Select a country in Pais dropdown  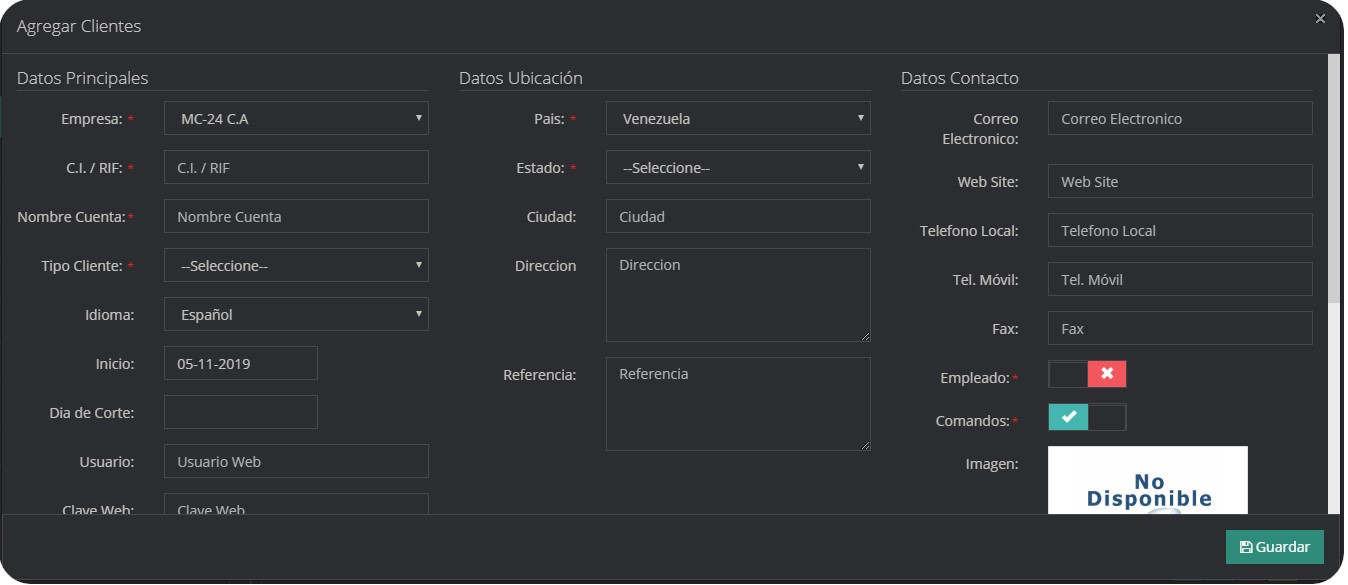point(738,119)
